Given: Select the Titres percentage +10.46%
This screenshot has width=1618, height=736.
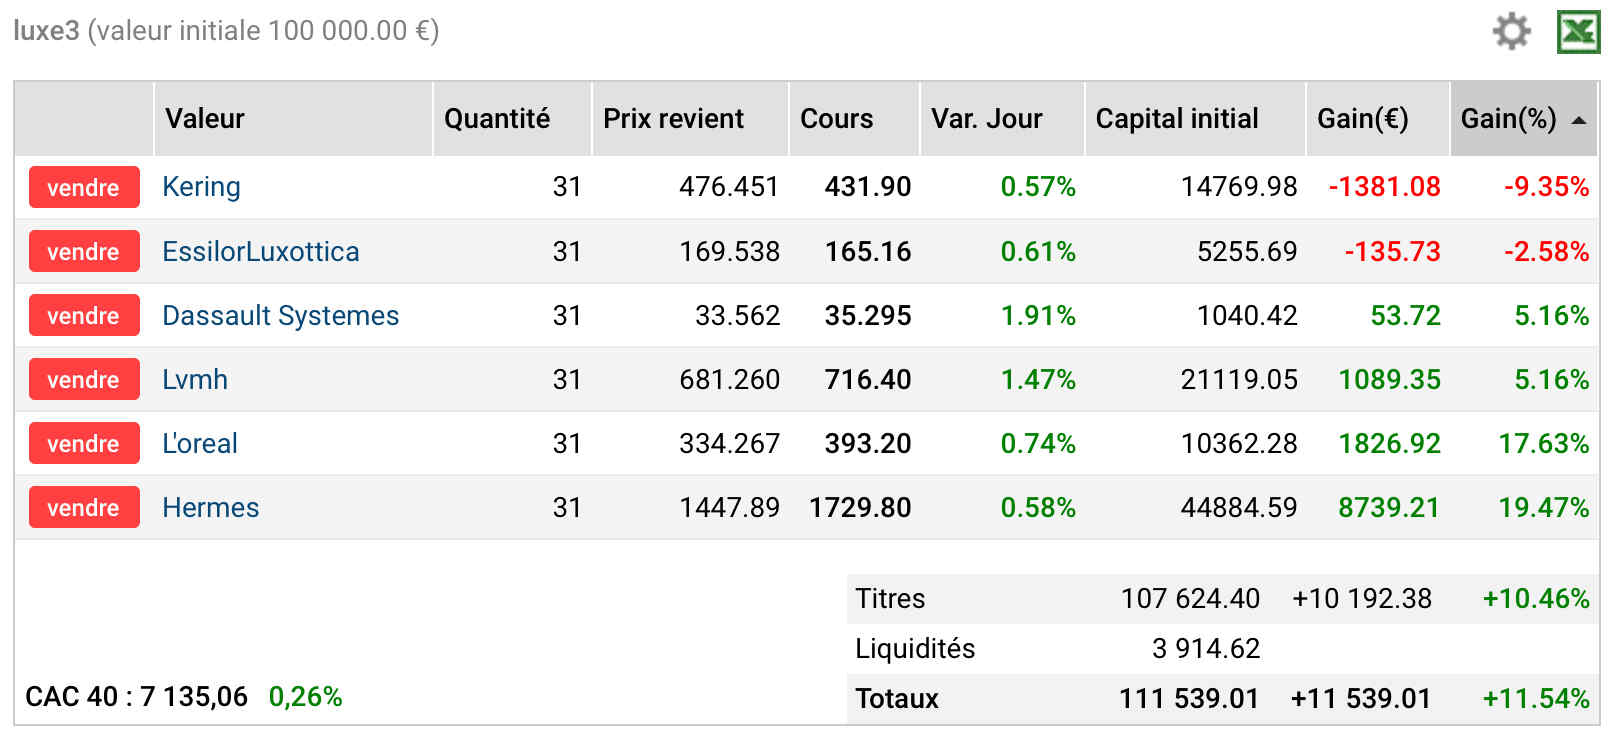Looking at the screenshot, I should [x=1536, y=598].
